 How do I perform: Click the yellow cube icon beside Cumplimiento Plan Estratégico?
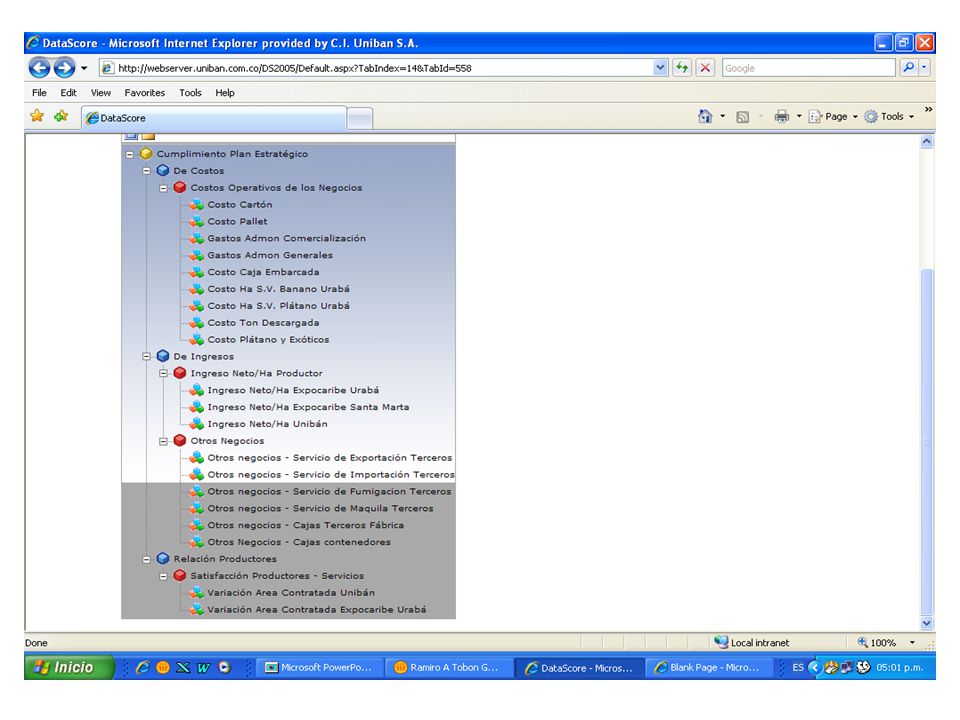(x=146, y=154)
